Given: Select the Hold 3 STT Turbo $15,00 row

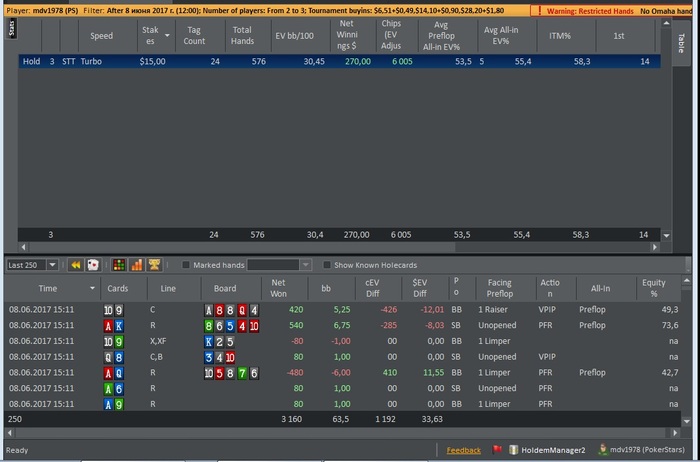Looking at the screenshot, I should click(x=339, y=62).
